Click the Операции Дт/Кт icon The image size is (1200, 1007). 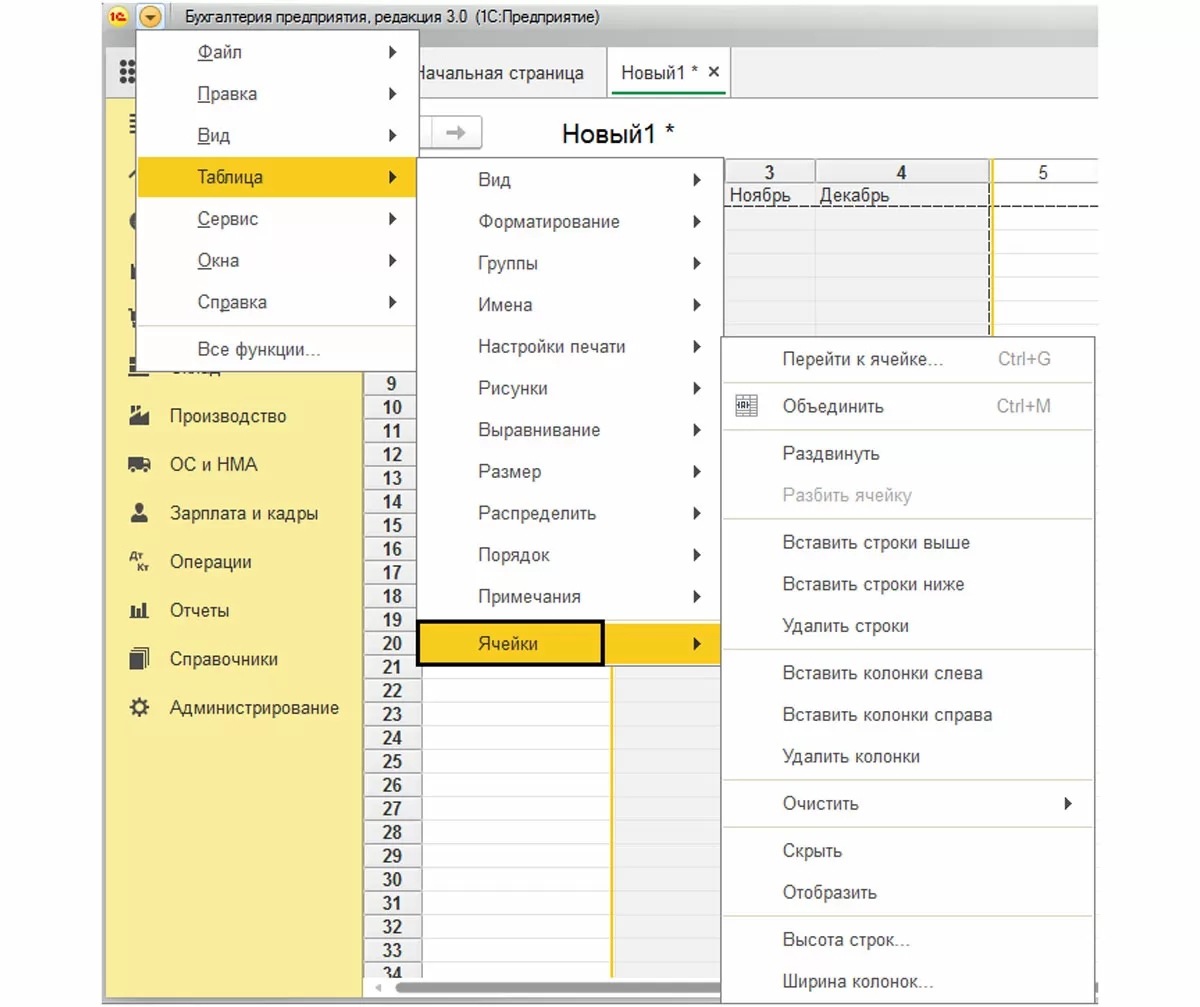click(x=140, y=562)
